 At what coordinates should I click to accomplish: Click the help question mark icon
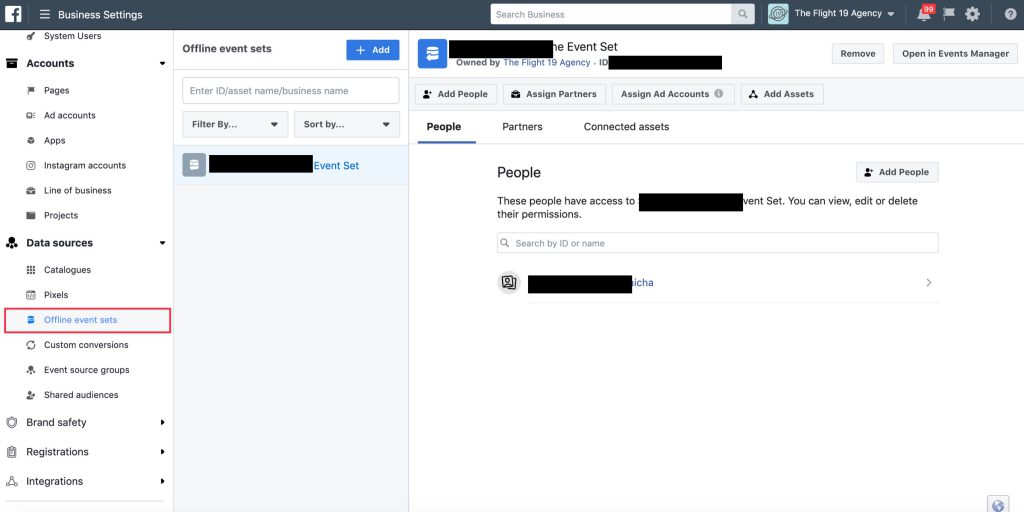[1009, 14]
